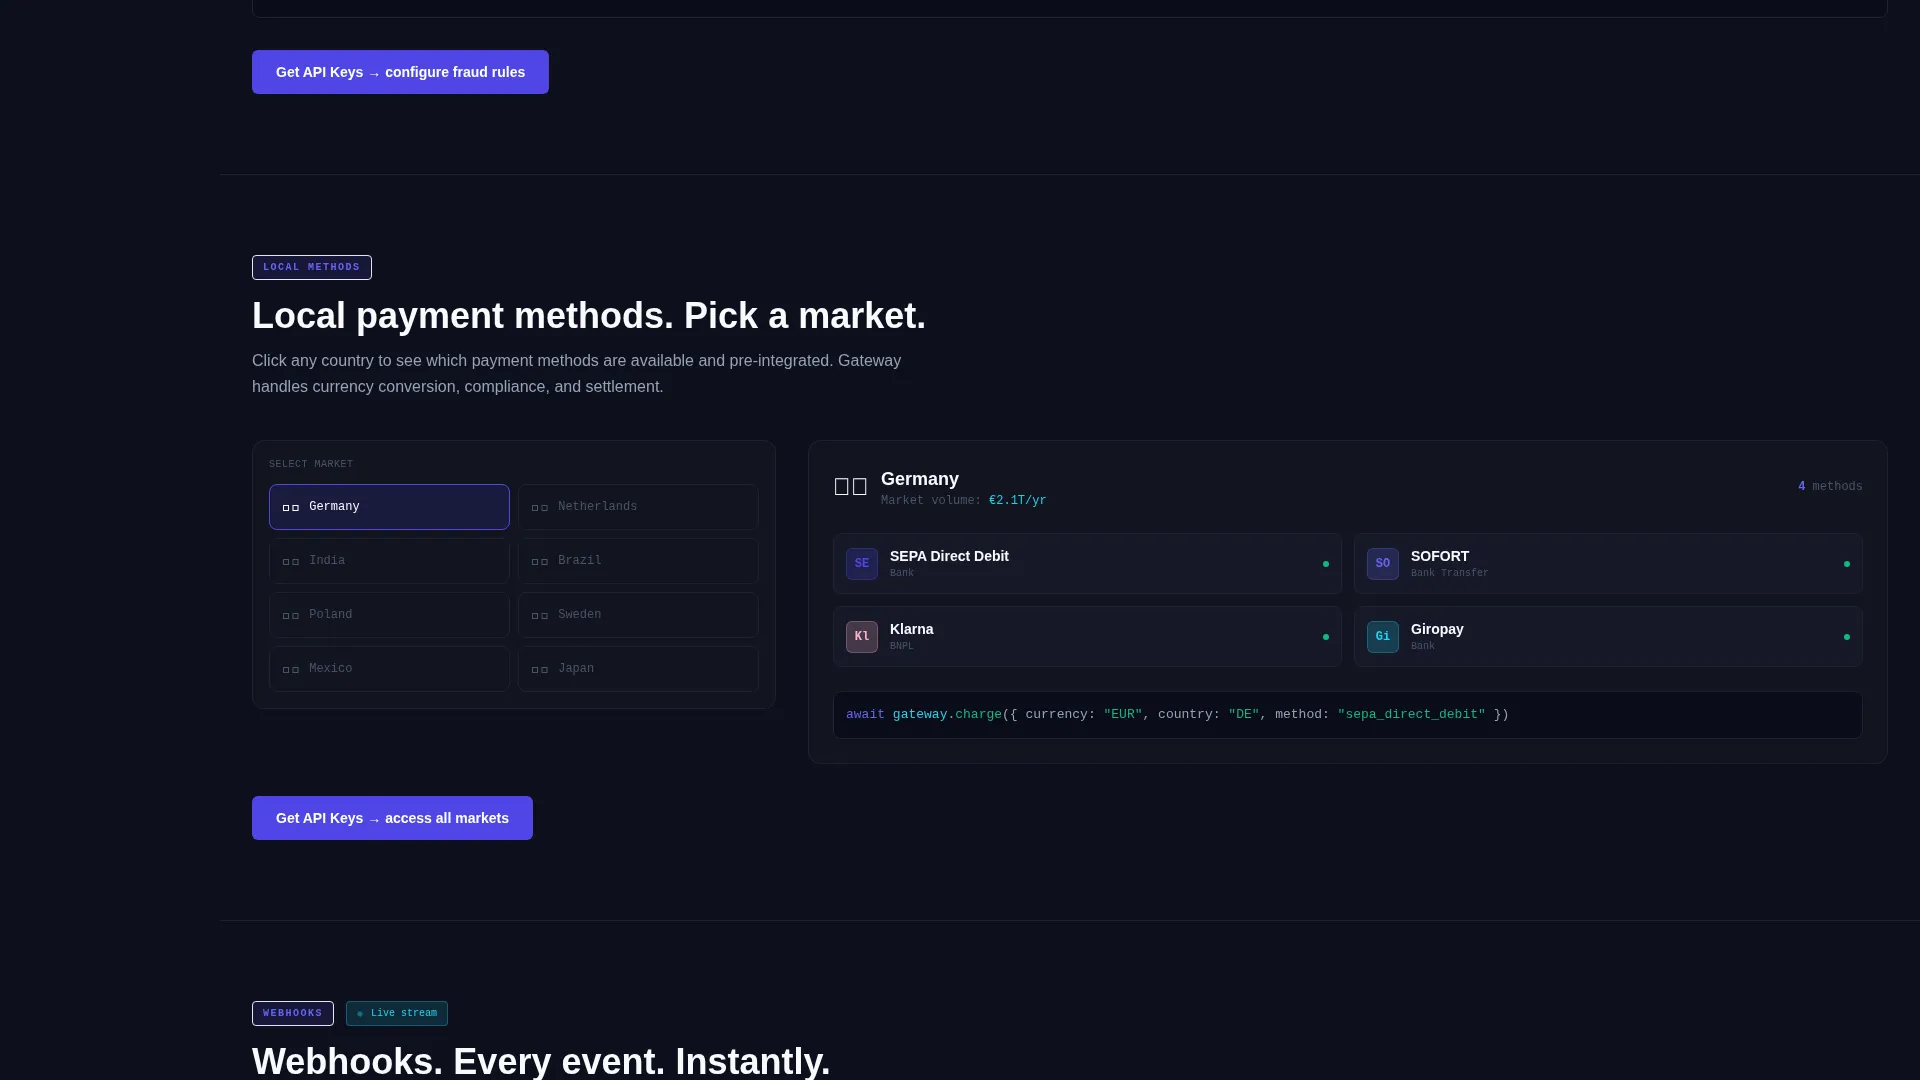Click the "sepa_direct_debit" string in the code

tap(1411, 715)
